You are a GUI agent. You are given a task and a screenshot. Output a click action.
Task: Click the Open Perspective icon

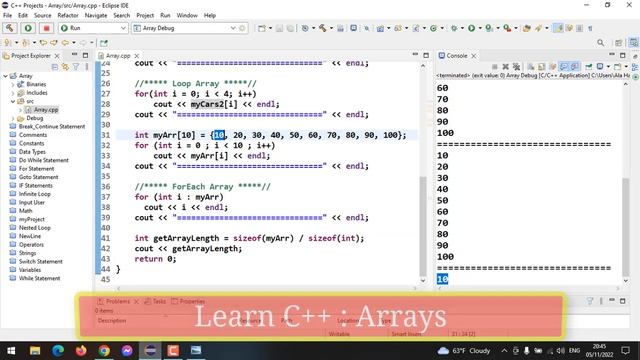pyautogui.click(x=619, y=42)
